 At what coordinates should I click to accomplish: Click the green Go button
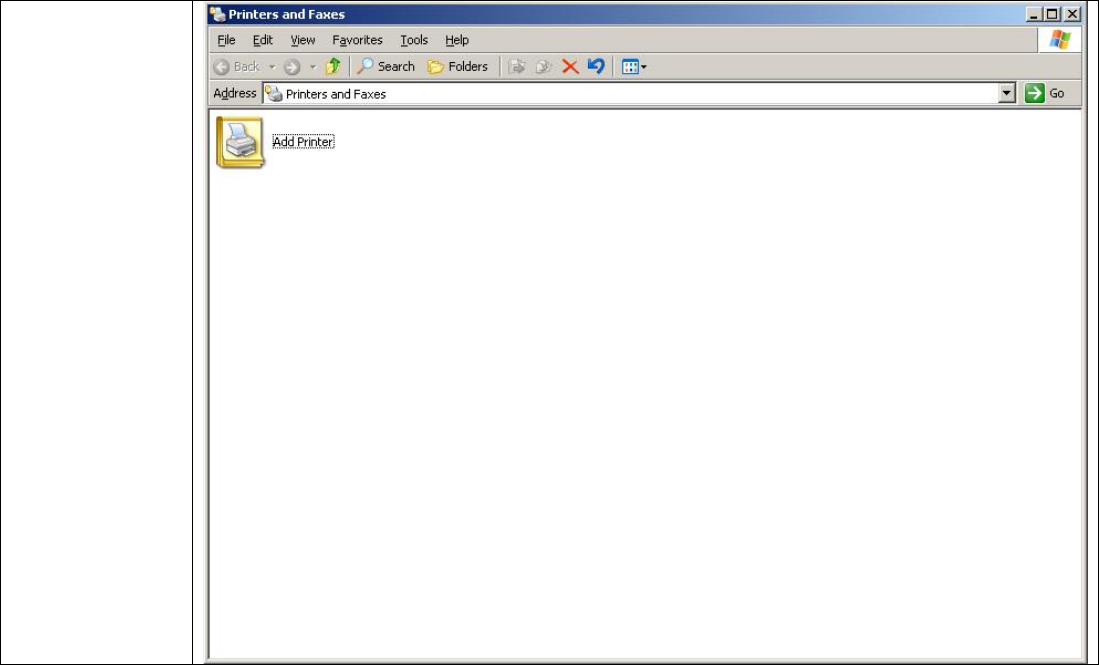1045,93
